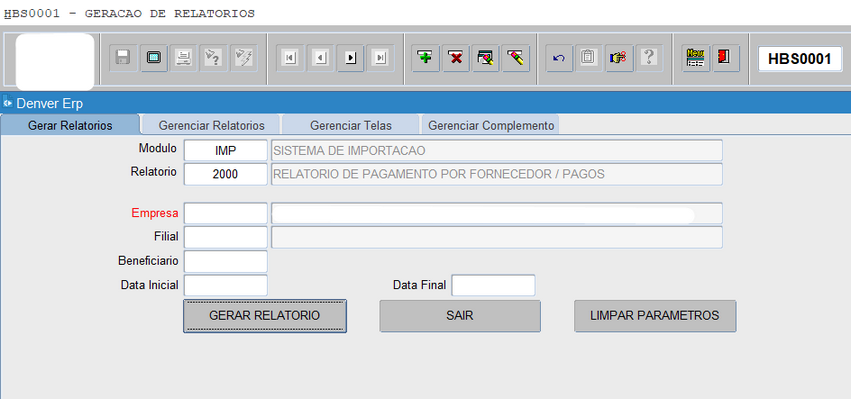Image resolution: width=851 pixels, height=399 pixels.
Task: Click the HBS0001 screen code field
Action: (800, 59)
